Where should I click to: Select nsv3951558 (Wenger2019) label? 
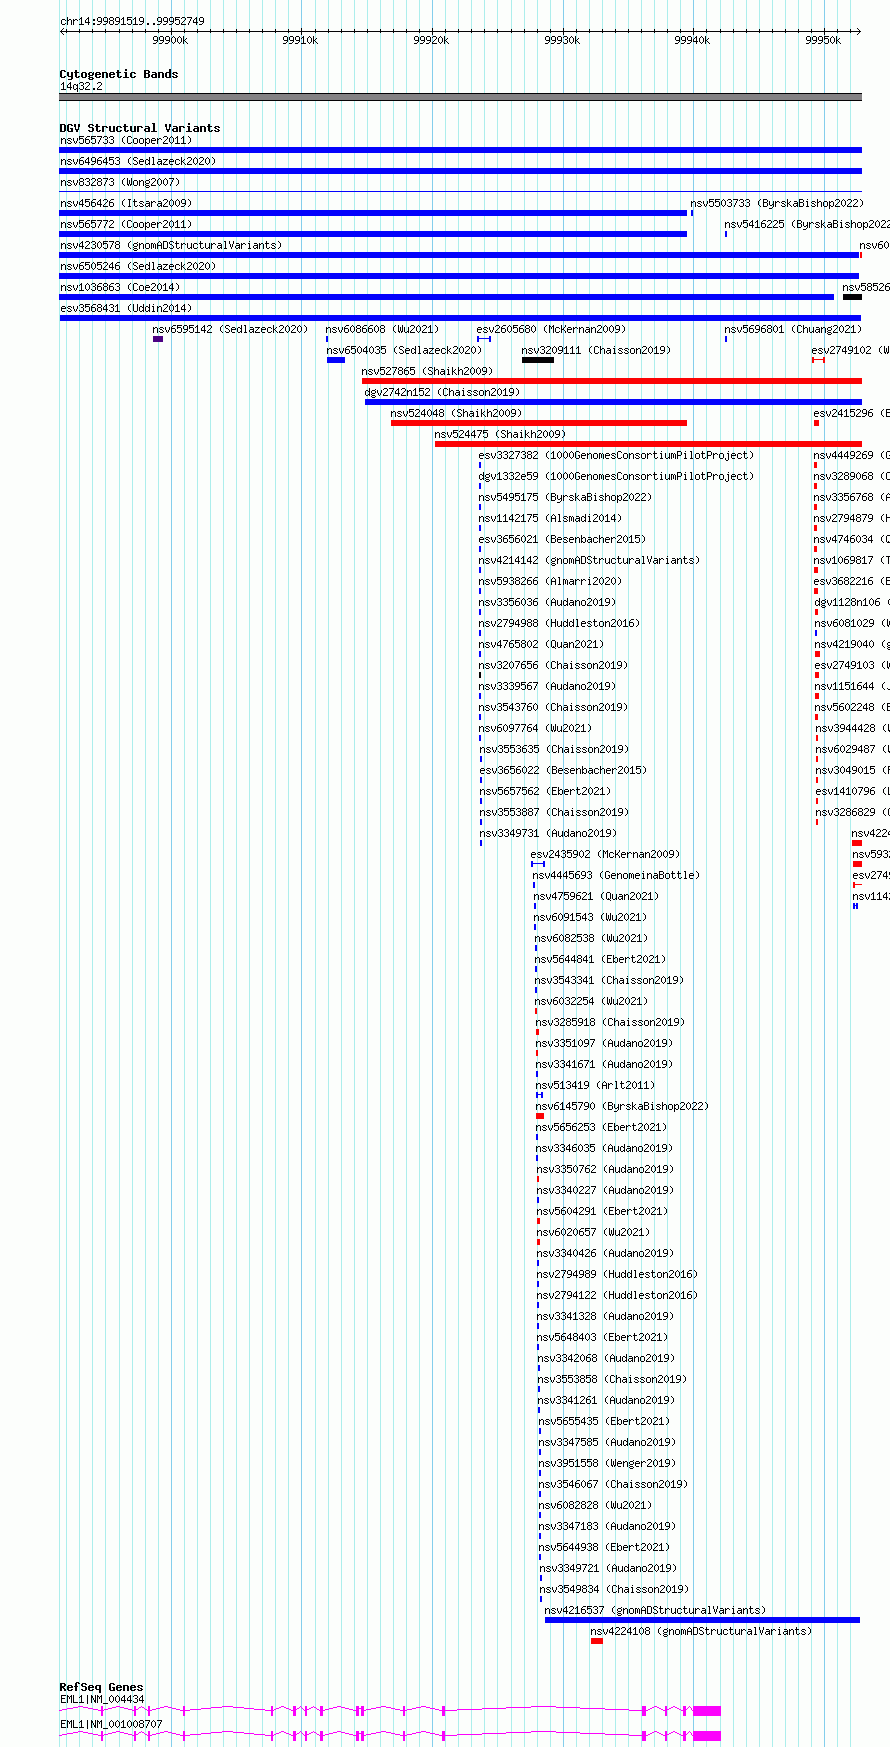[x=607, y=1464]
